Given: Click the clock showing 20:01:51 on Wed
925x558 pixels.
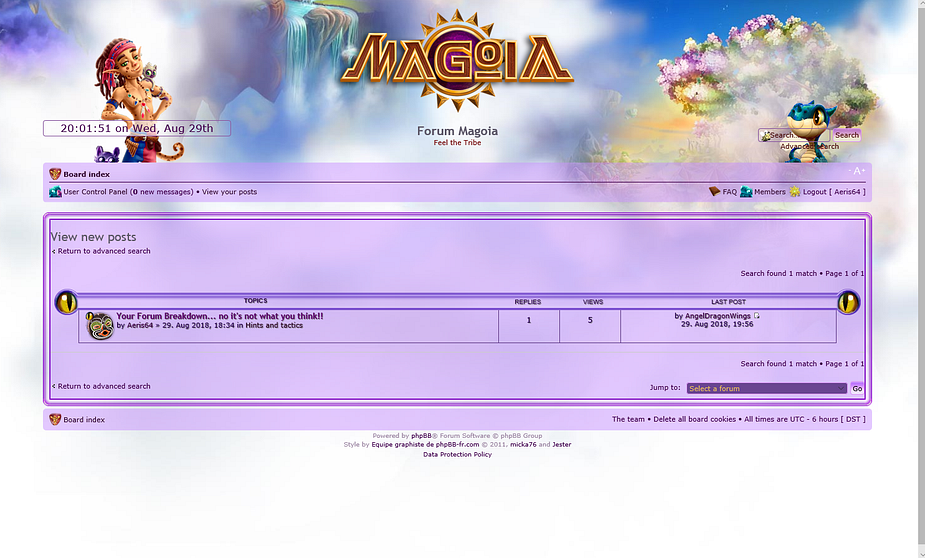Looking at the screenshot, I should pyautogui.click(x=137, y=129).
